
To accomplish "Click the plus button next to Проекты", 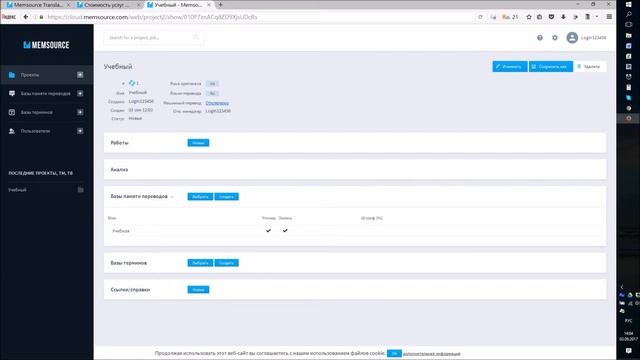I will [x=80, y=75].
